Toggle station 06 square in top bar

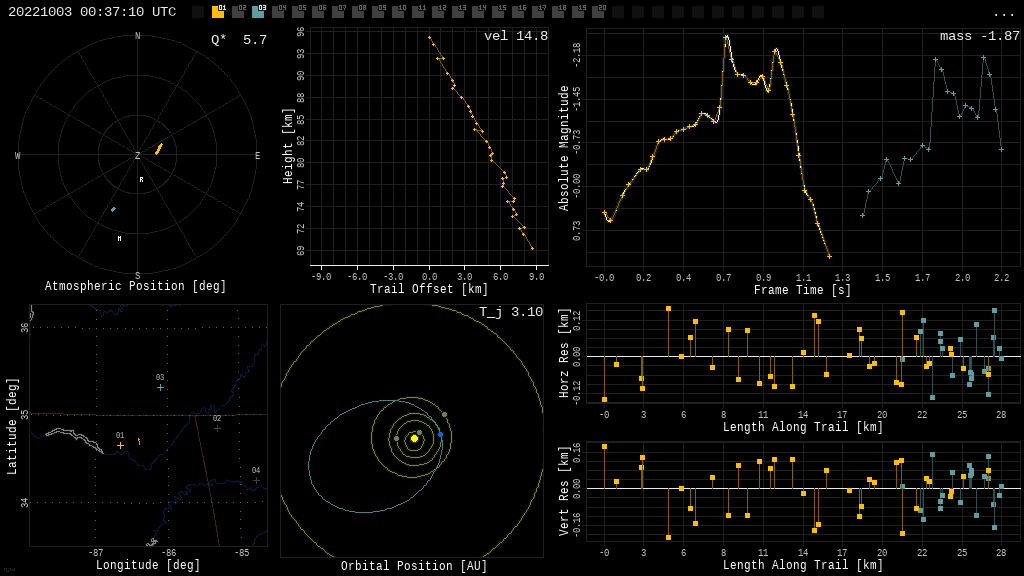(x=318, y=12)
